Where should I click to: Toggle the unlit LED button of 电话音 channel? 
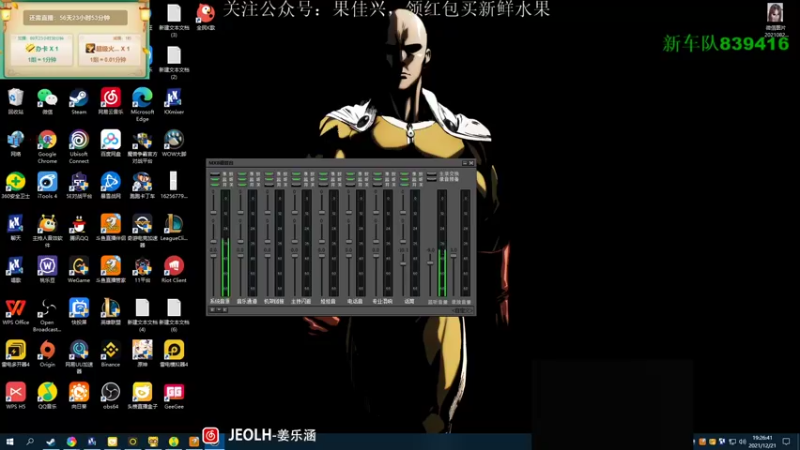350,185
